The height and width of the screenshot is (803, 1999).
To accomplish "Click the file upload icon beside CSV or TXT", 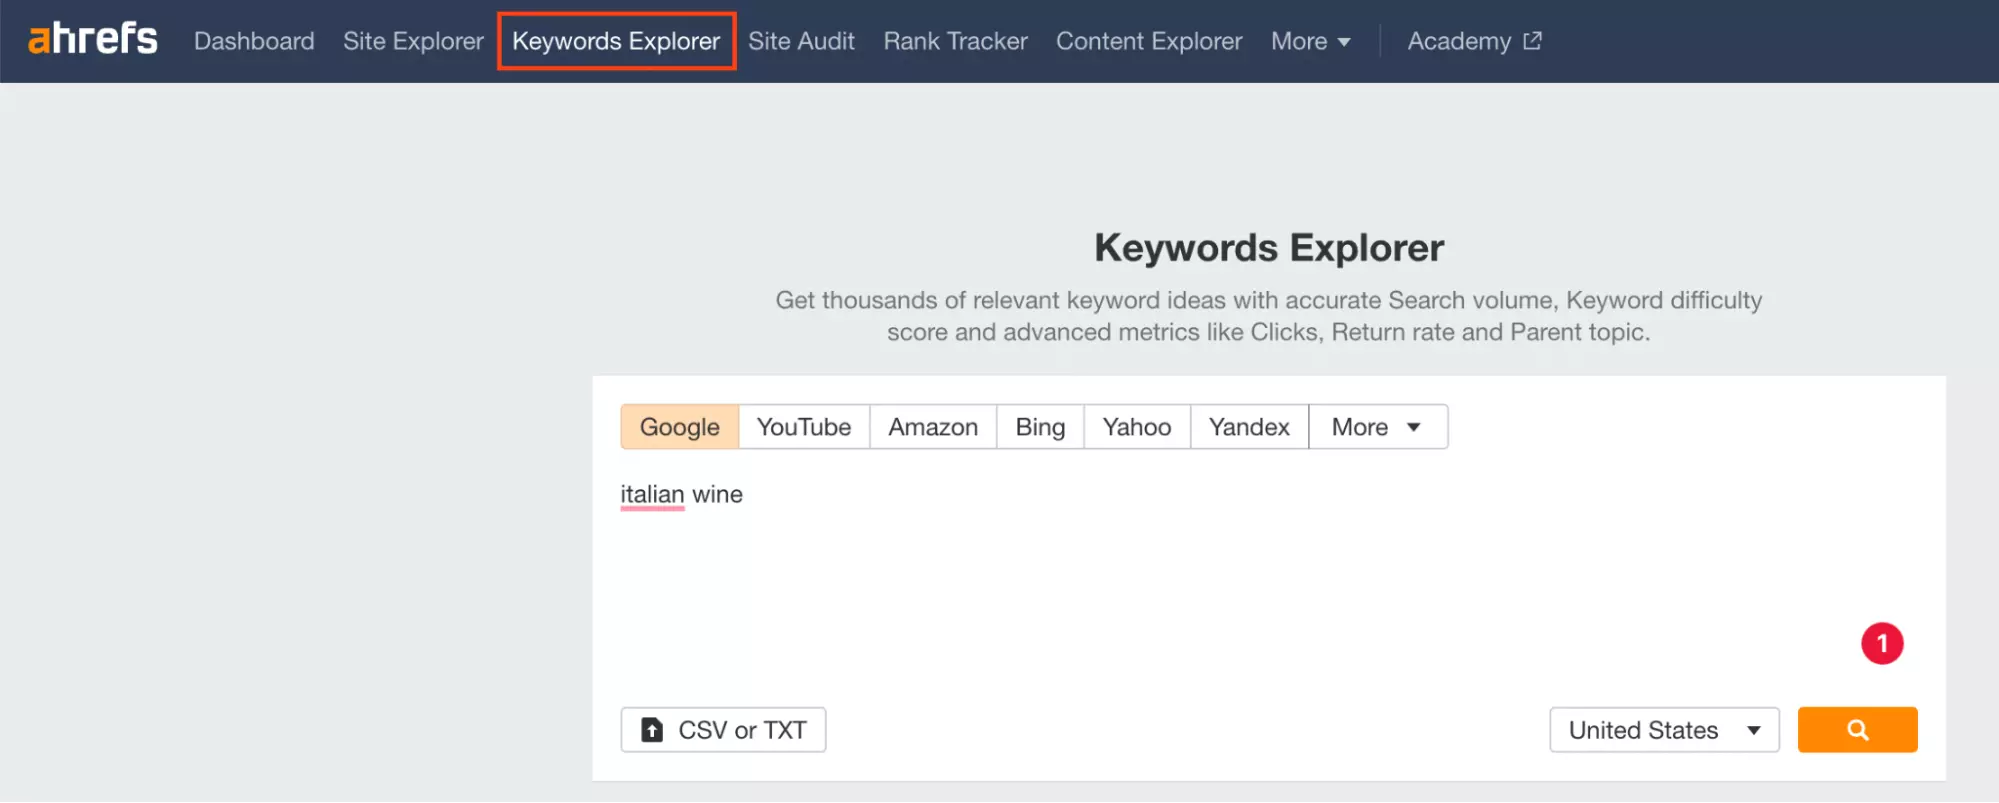I will (652, 730).
